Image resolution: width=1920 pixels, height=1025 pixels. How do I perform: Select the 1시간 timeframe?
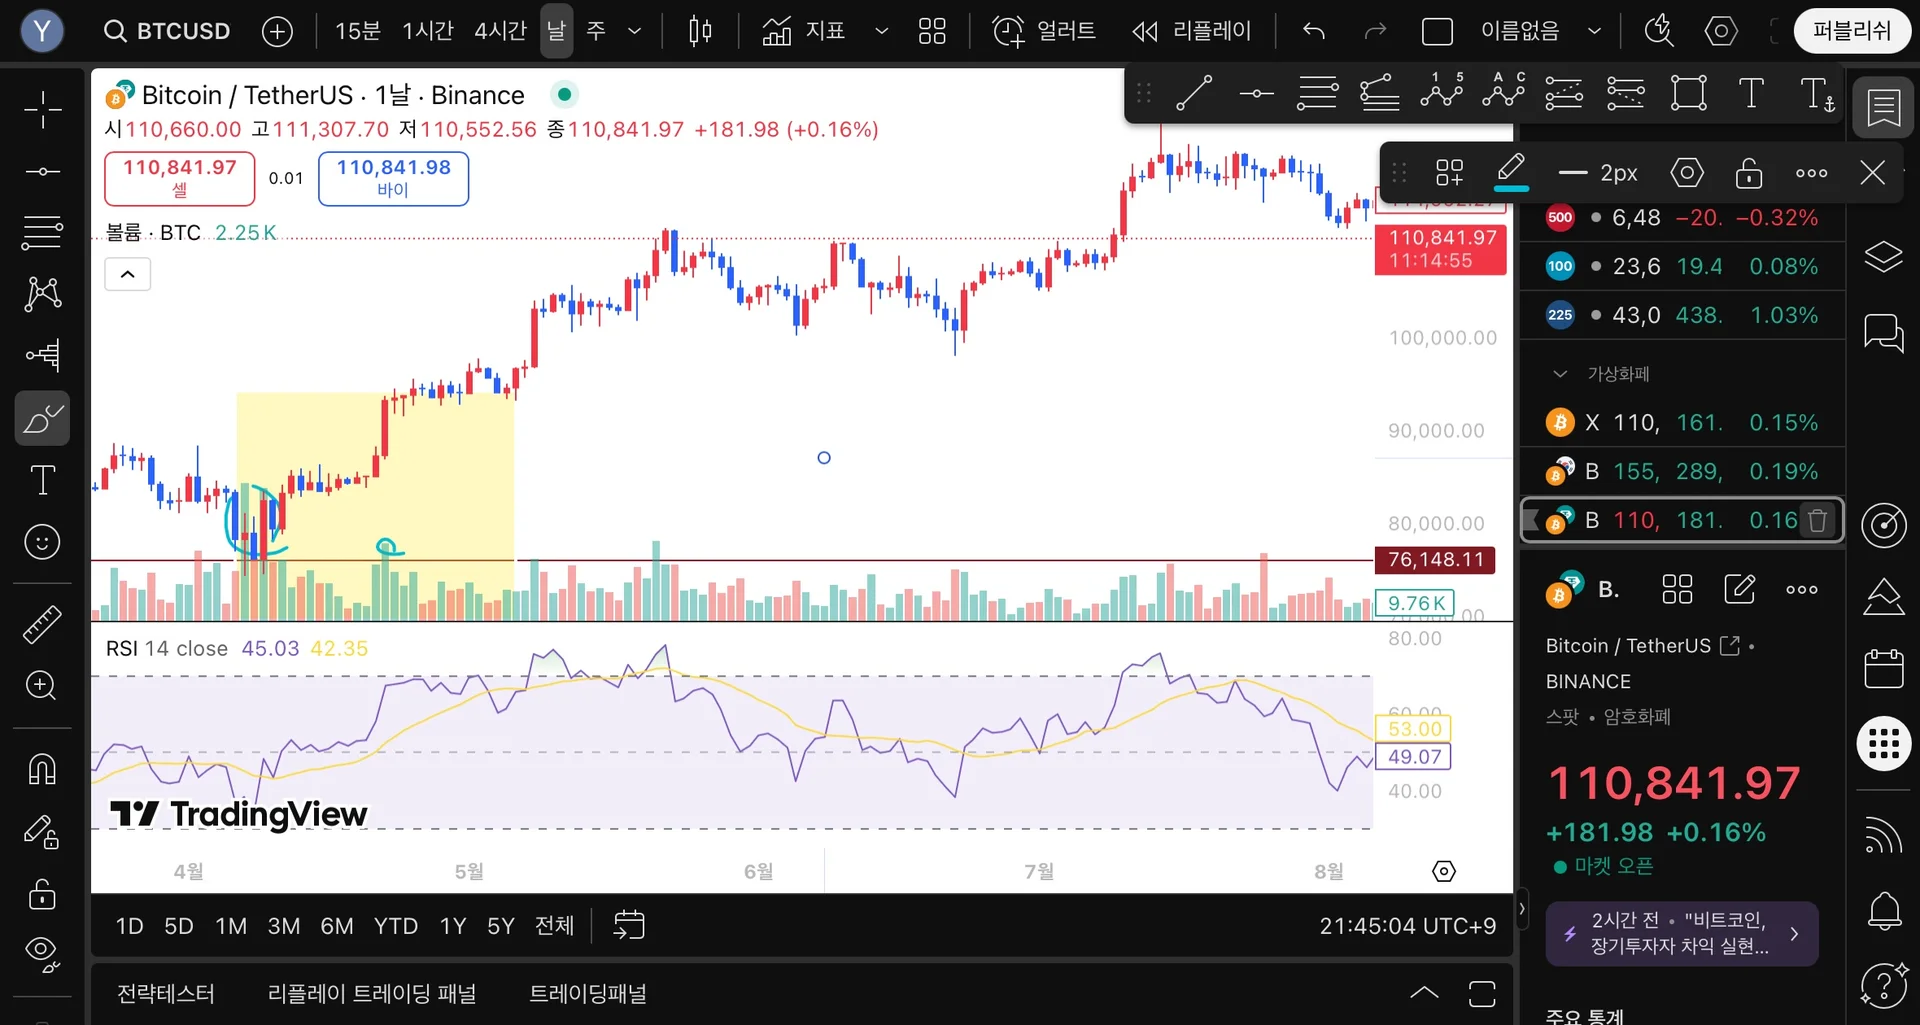428,31
